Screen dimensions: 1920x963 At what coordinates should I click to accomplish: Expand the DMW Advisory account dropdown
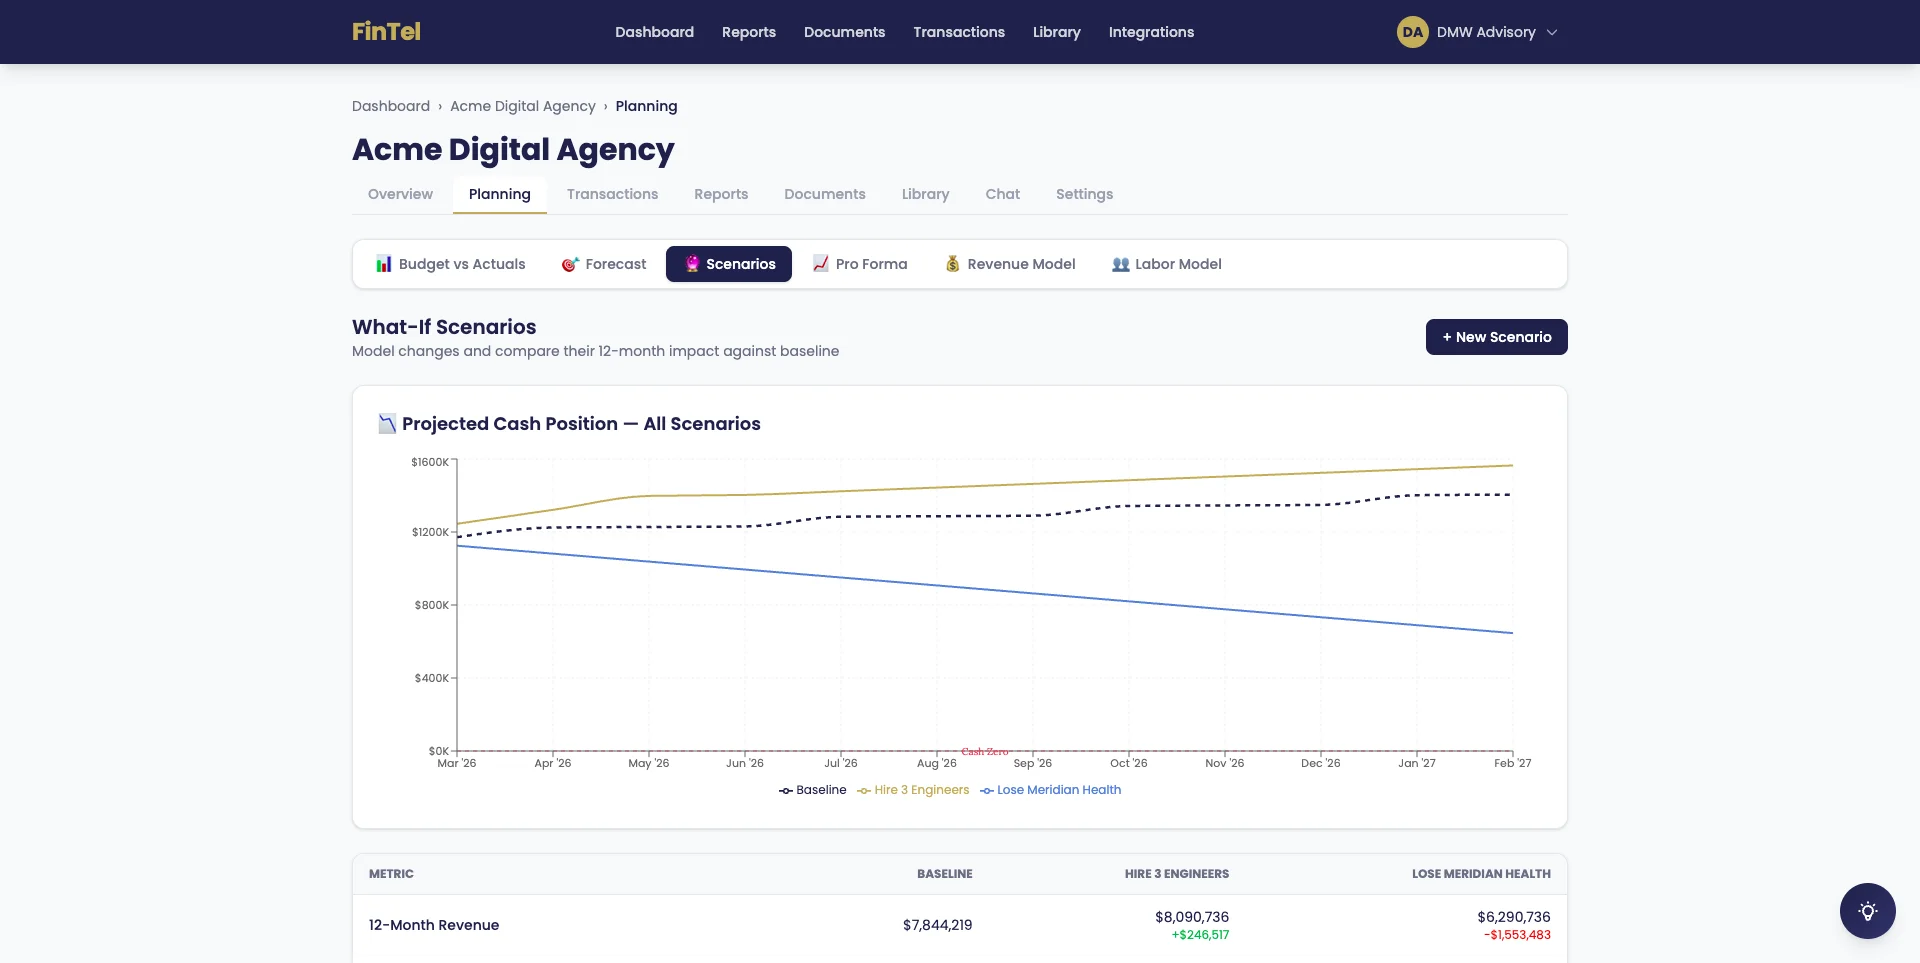click(x=1552, y=32)
